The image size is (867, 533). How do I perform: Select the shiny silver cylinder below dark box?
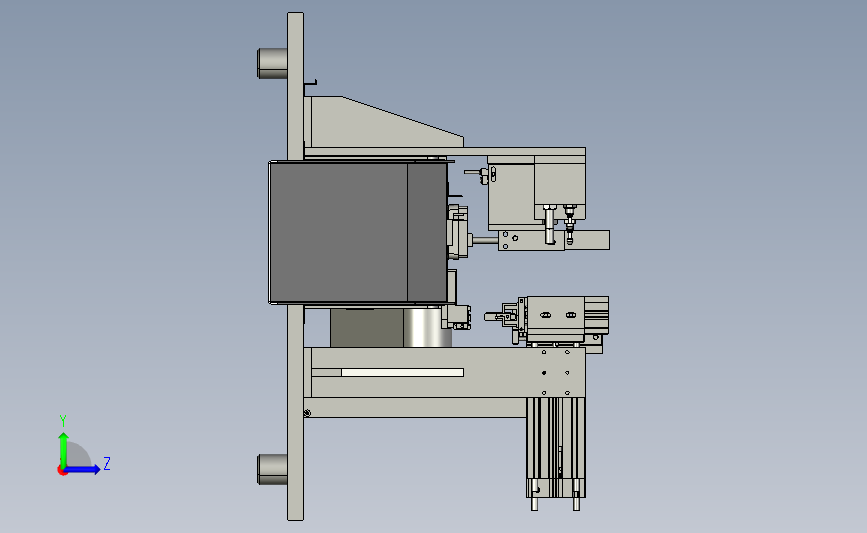click(x=427, y=328)
